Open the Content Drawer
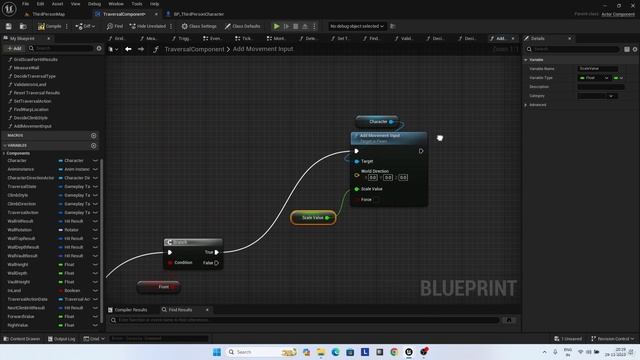This screenshot has width=640, height=360. point(22,339)
